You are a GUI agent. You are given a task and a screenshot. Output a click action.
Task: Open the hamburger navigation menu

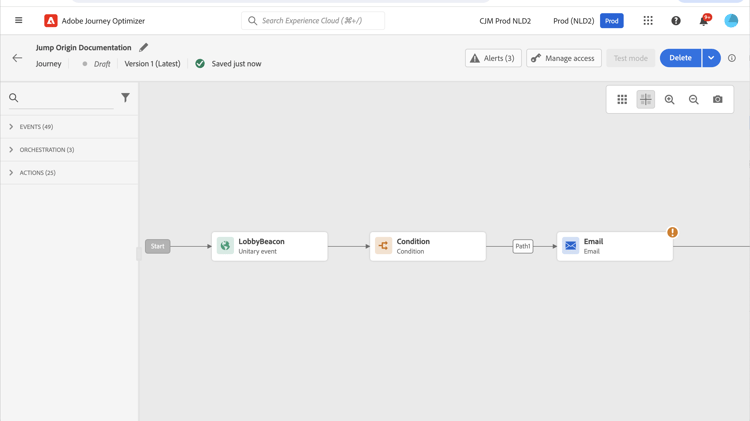[19, 20]
